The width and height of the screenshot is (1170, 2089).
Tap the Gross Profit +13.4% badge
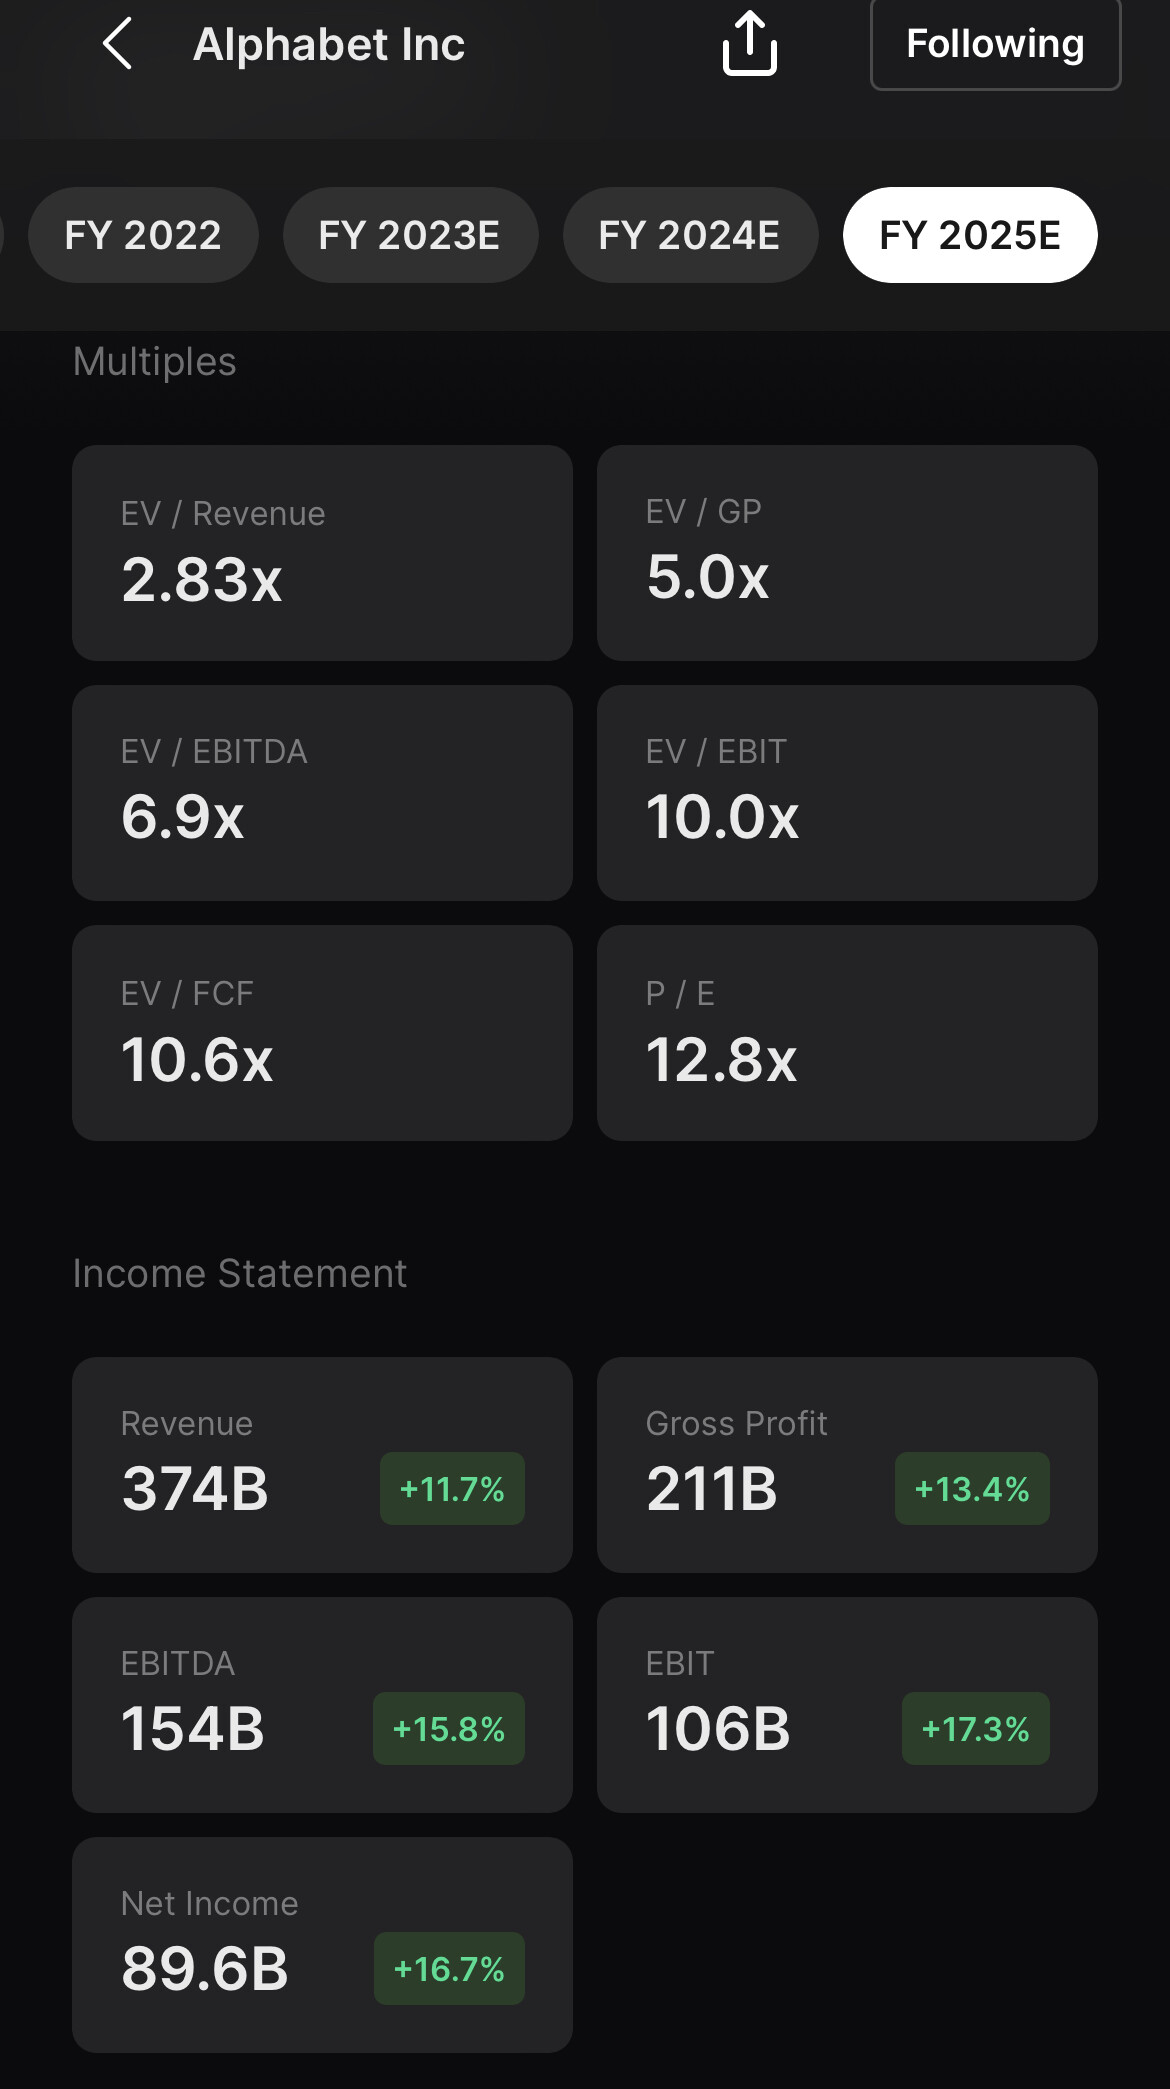click(x=972, y=1489)
